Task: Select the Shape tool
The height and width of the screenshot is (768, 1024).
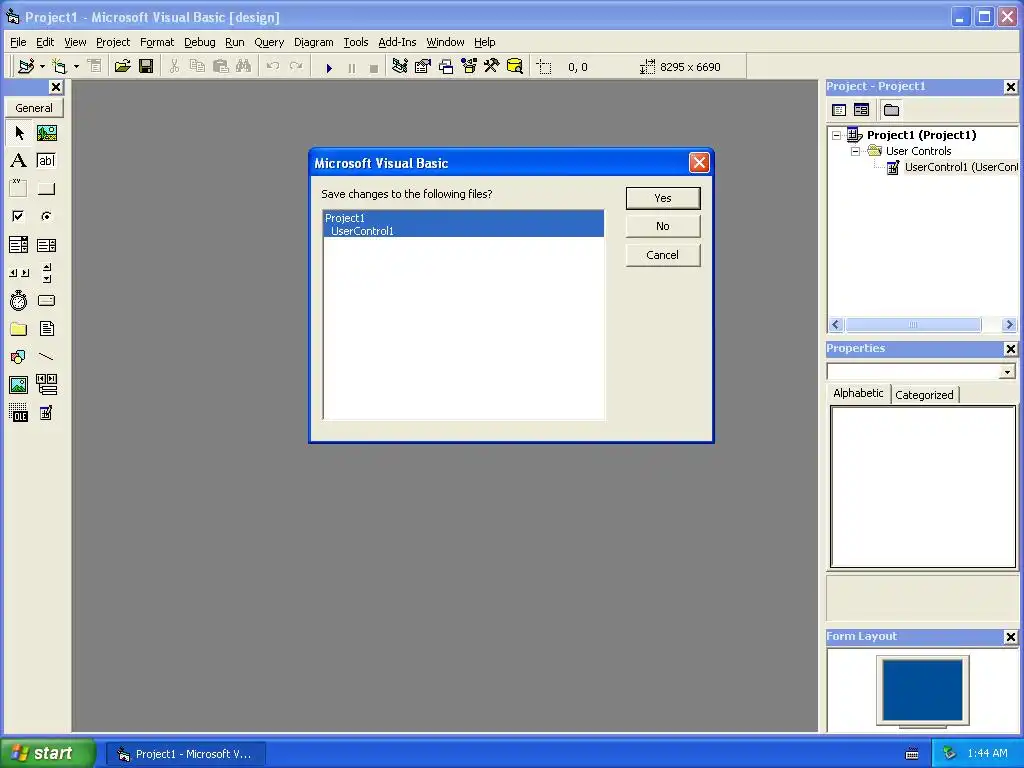Action: 19,357
